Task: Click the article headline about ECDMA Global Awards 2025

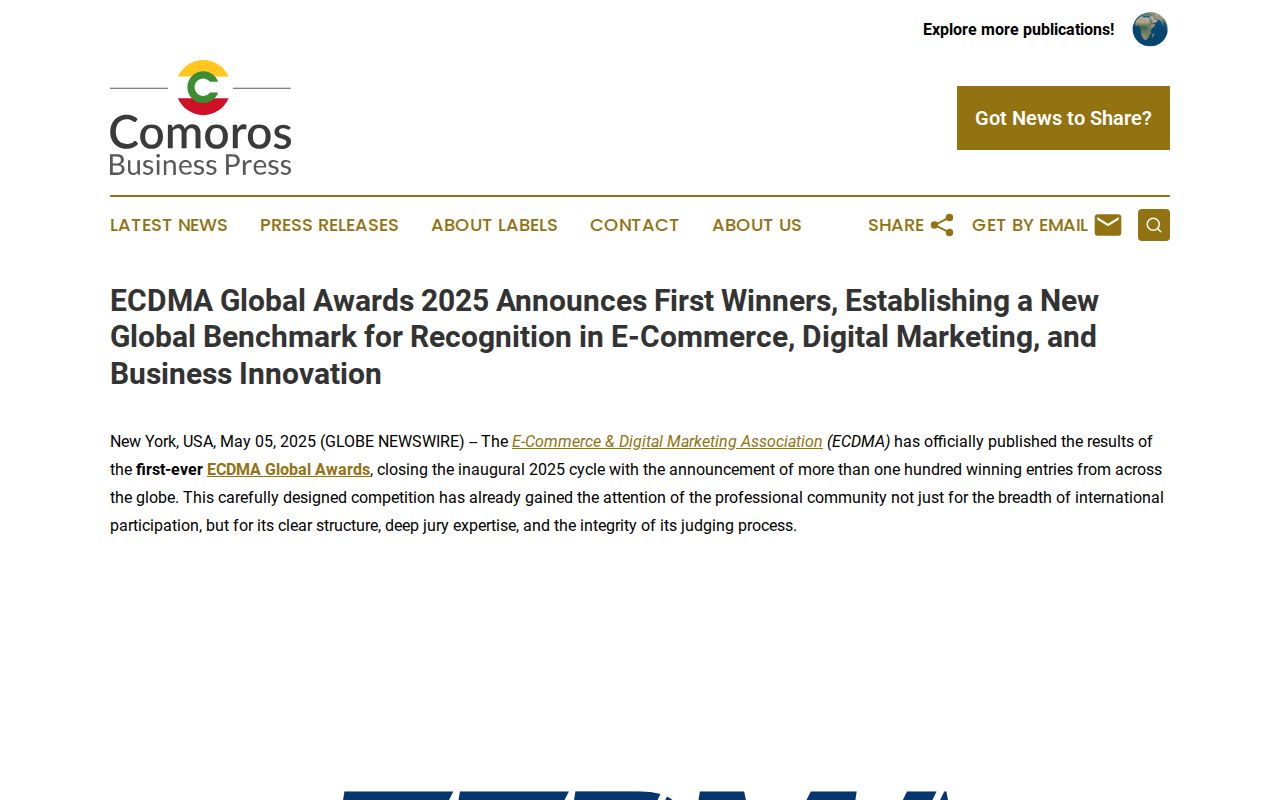Action: pyautogui.click(x=603, y=337)
